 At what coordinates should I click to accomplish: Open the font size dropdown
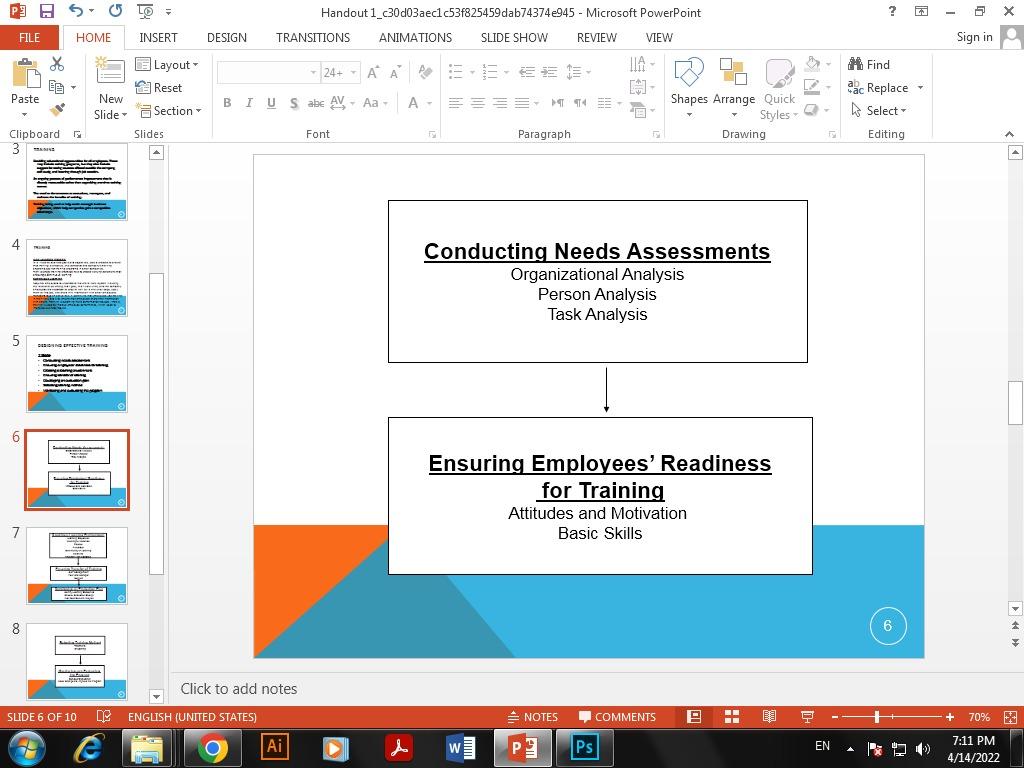(x=351, y=72)
